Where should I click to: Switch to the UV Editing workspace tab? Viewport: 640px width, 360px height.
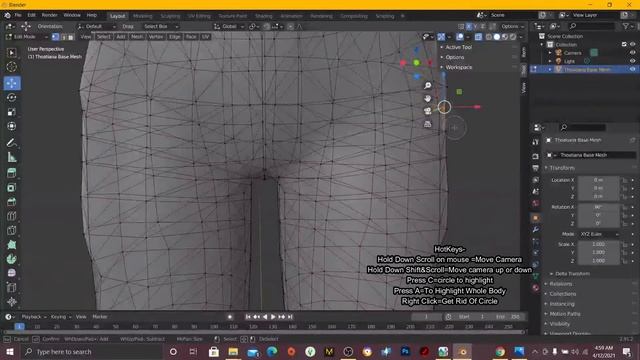coord(199,16)
